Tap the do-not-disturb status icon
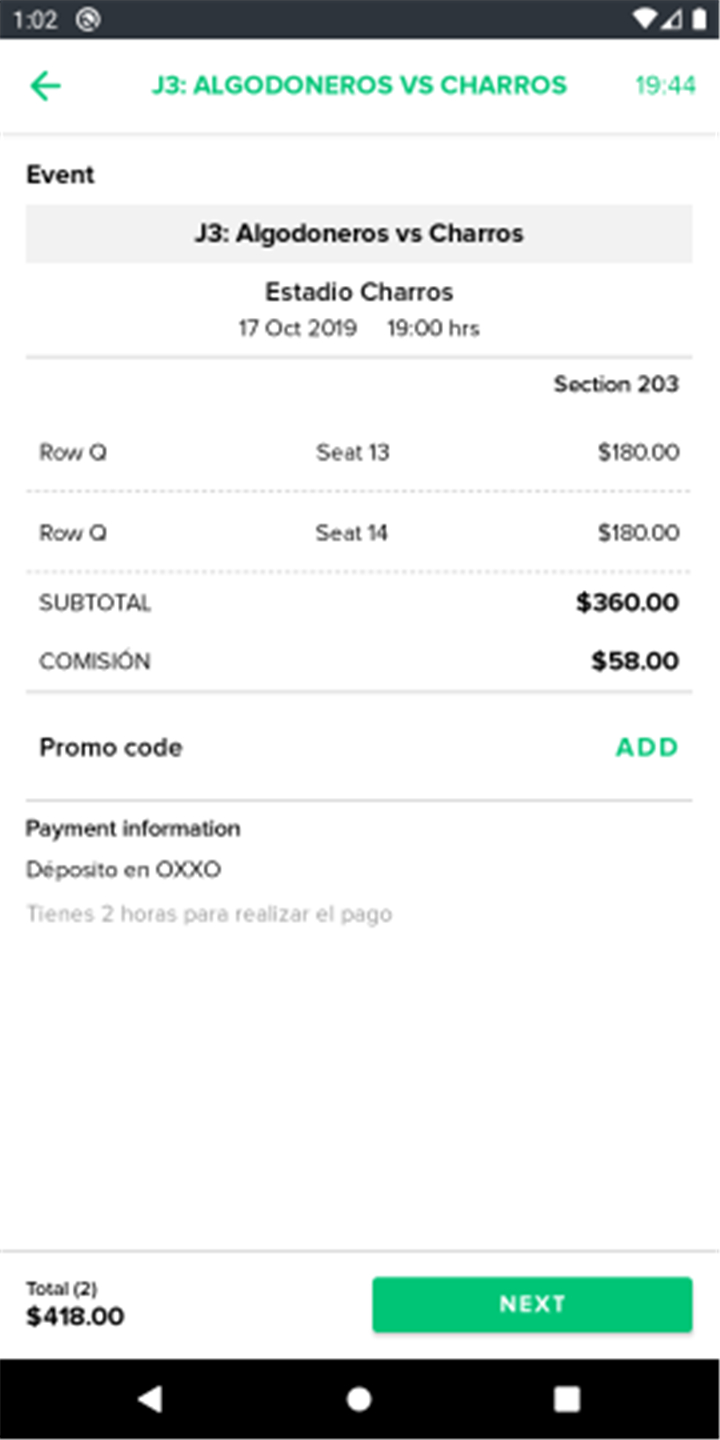The image size is (720, 1440). point(88,19)
